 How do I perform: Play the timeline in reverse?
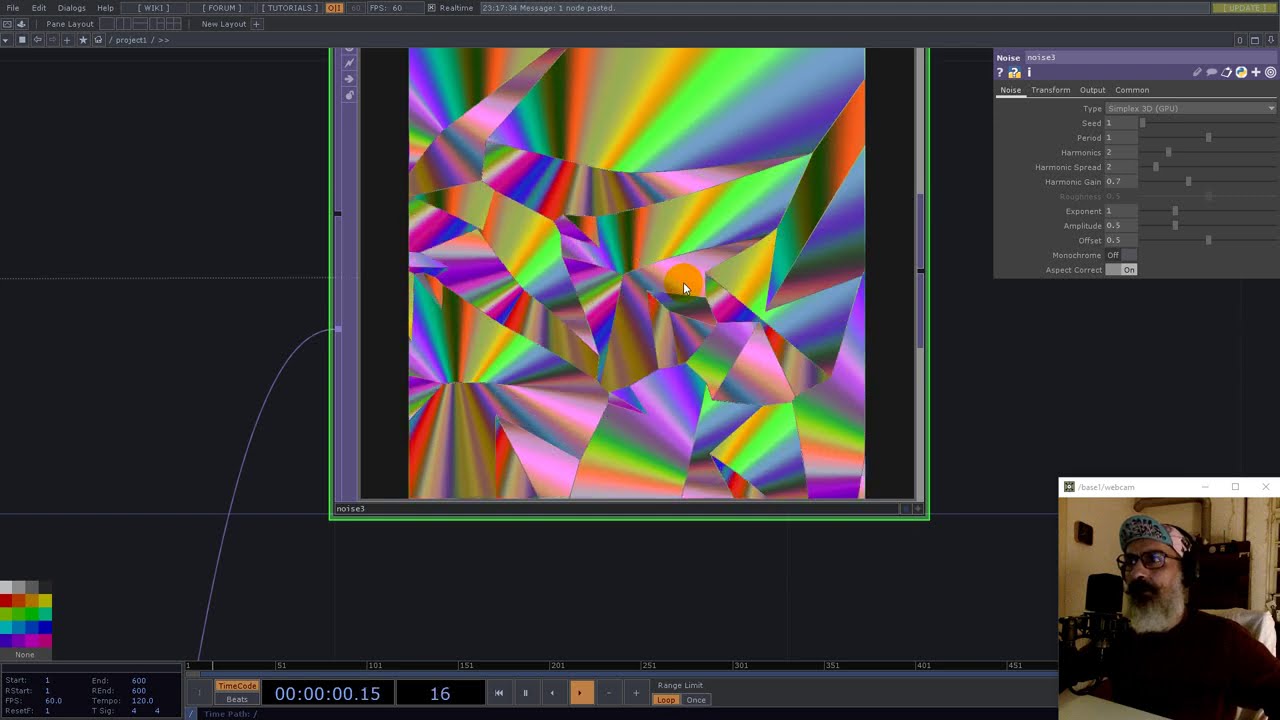552,693
